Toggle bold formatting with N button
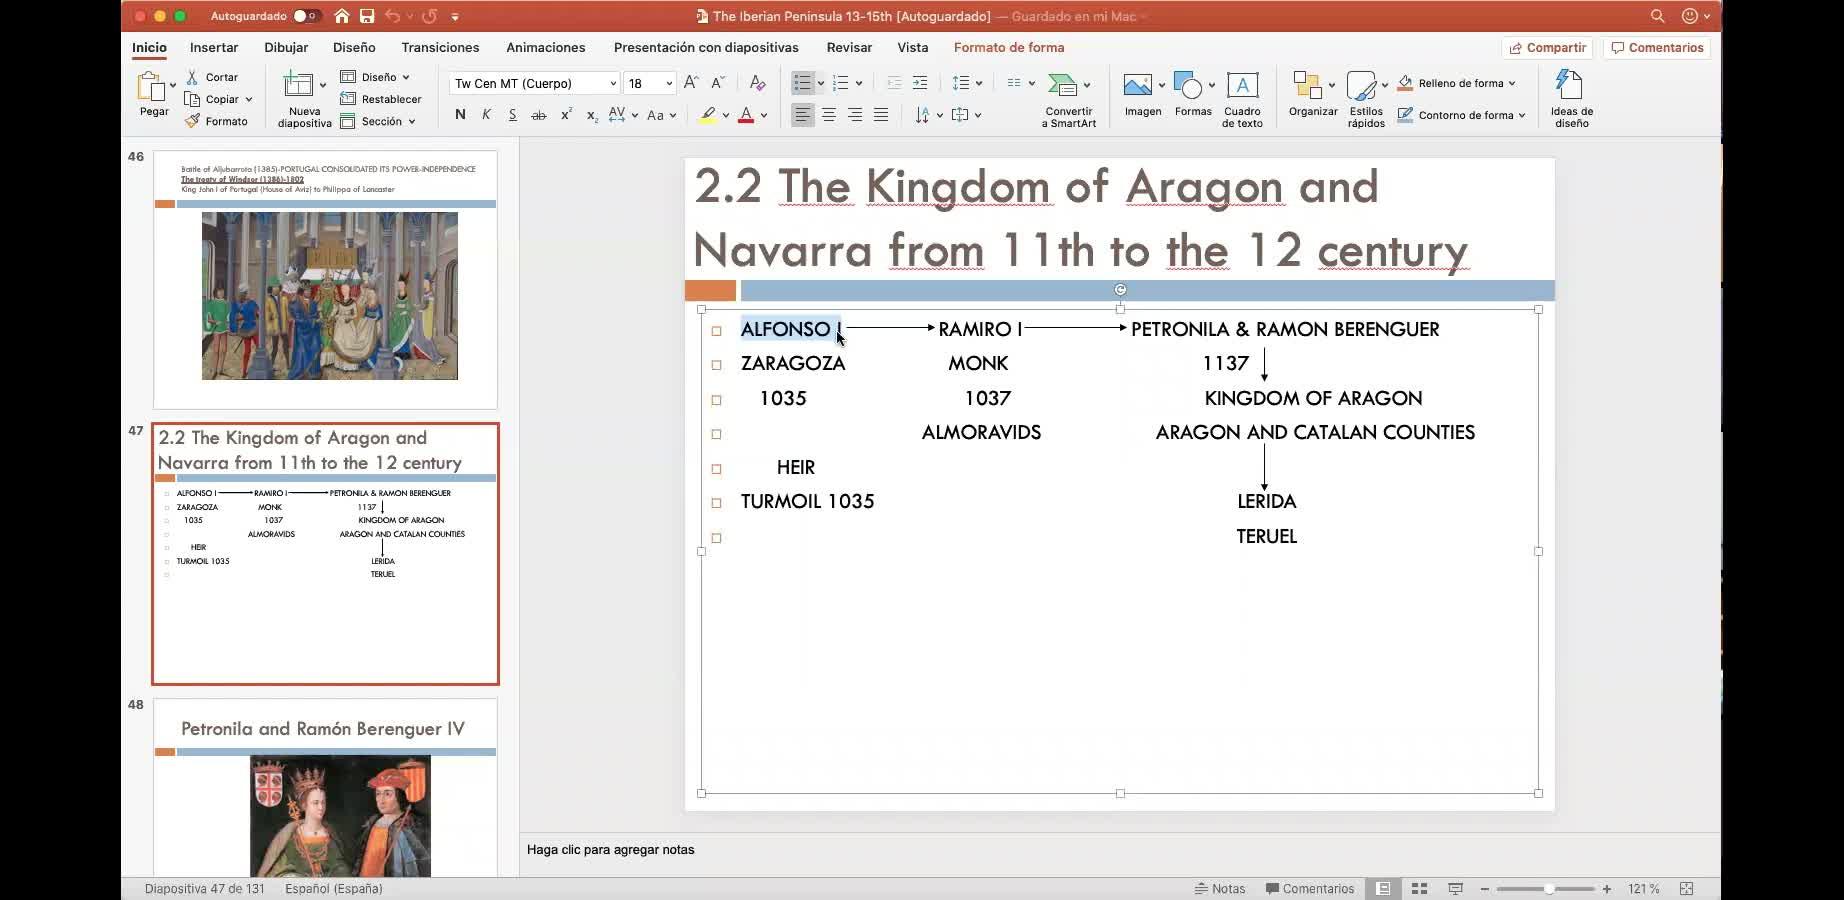This screenshot has height=900, width=1844. pyautogui.click(x=460, y=115)
